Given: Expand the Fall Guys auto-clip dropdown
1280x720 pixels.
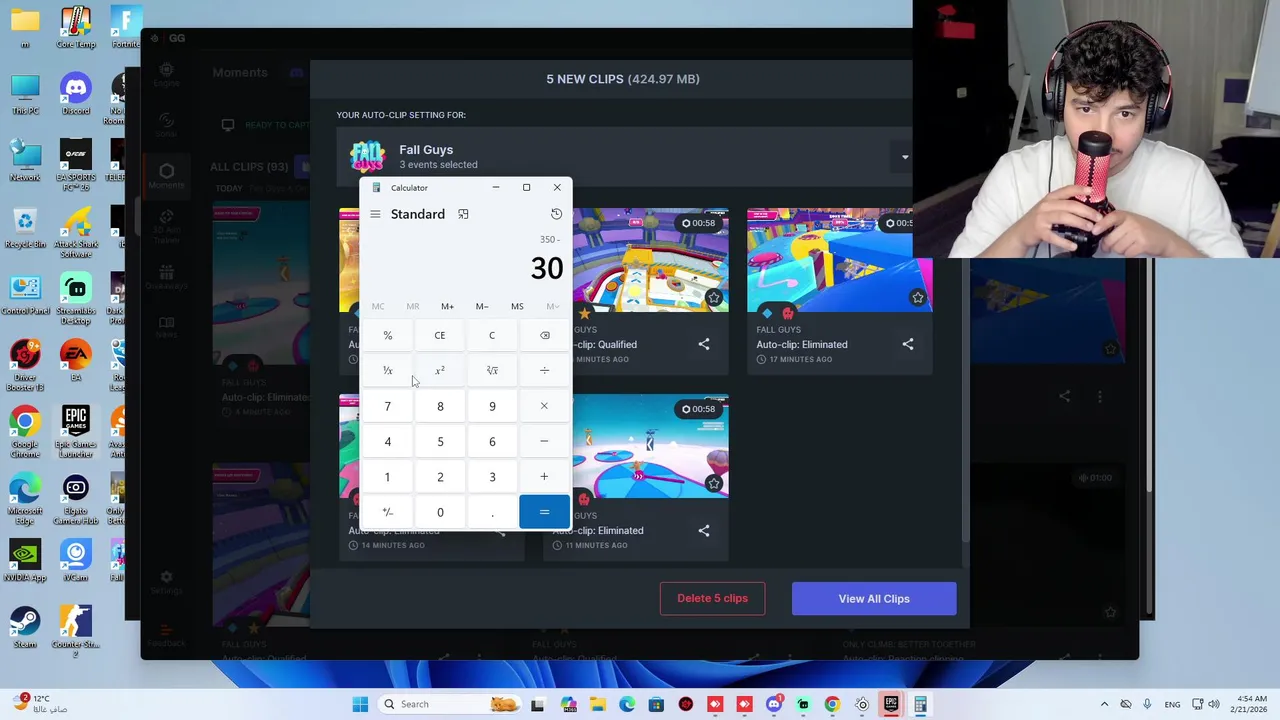Looking at the screenshot, I should [x=905, y=157].
